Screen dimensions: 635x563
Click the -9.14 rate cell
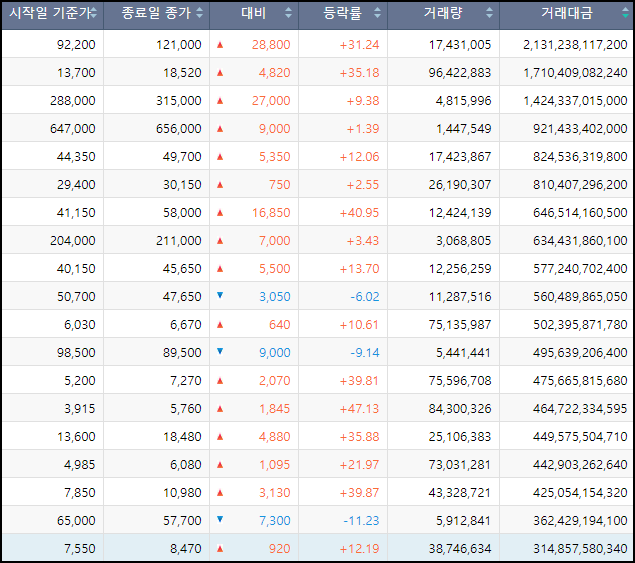point(365,352)
